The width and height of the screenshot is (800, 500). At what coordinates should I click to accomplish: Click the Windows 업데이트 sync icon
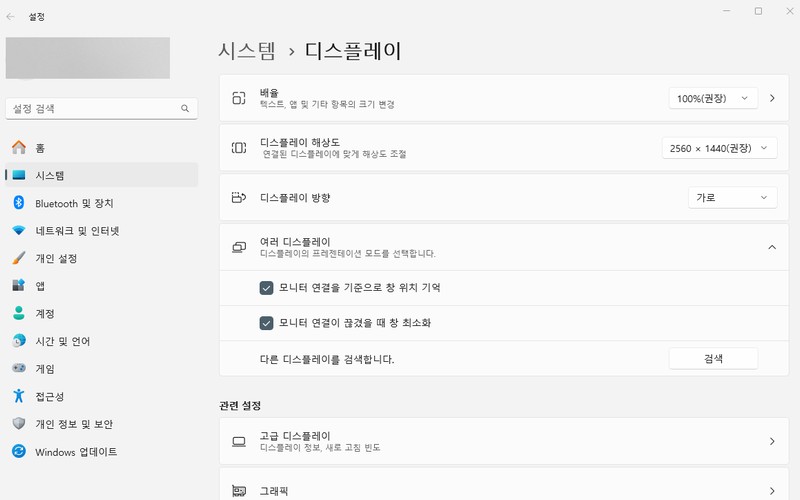19,451
